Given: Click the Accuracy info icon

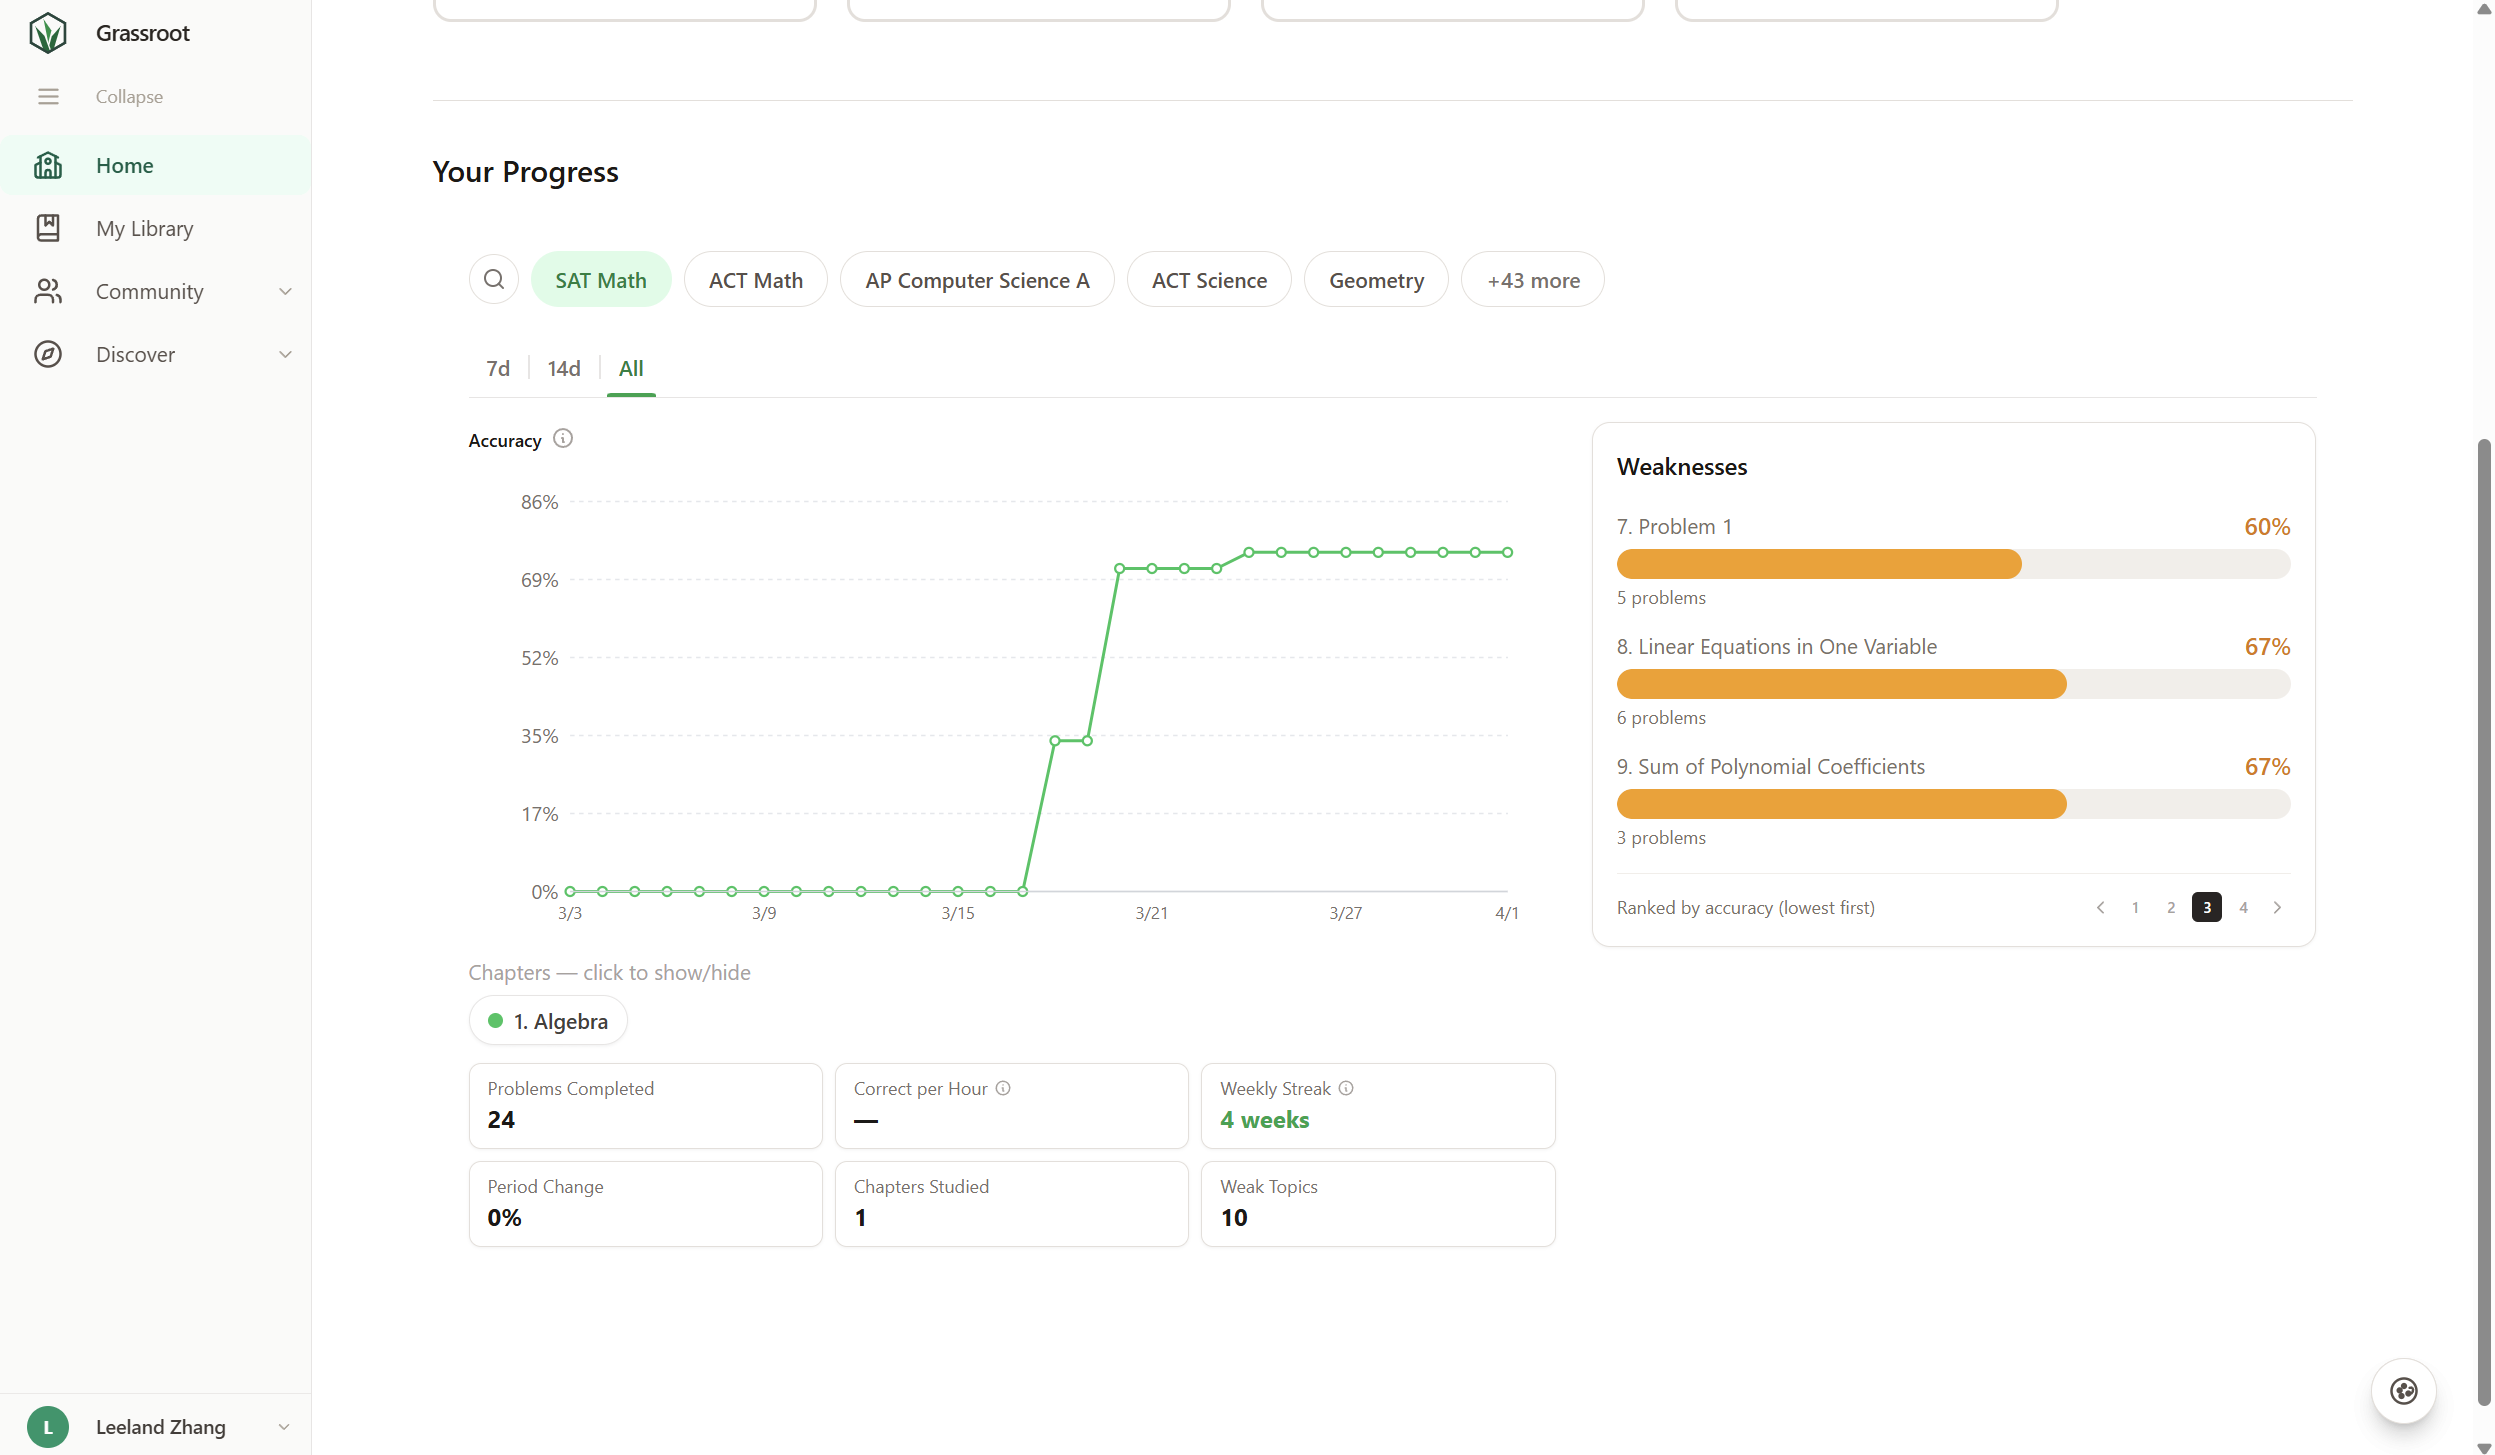Looking at the screenshot, I should coord(562,439).
